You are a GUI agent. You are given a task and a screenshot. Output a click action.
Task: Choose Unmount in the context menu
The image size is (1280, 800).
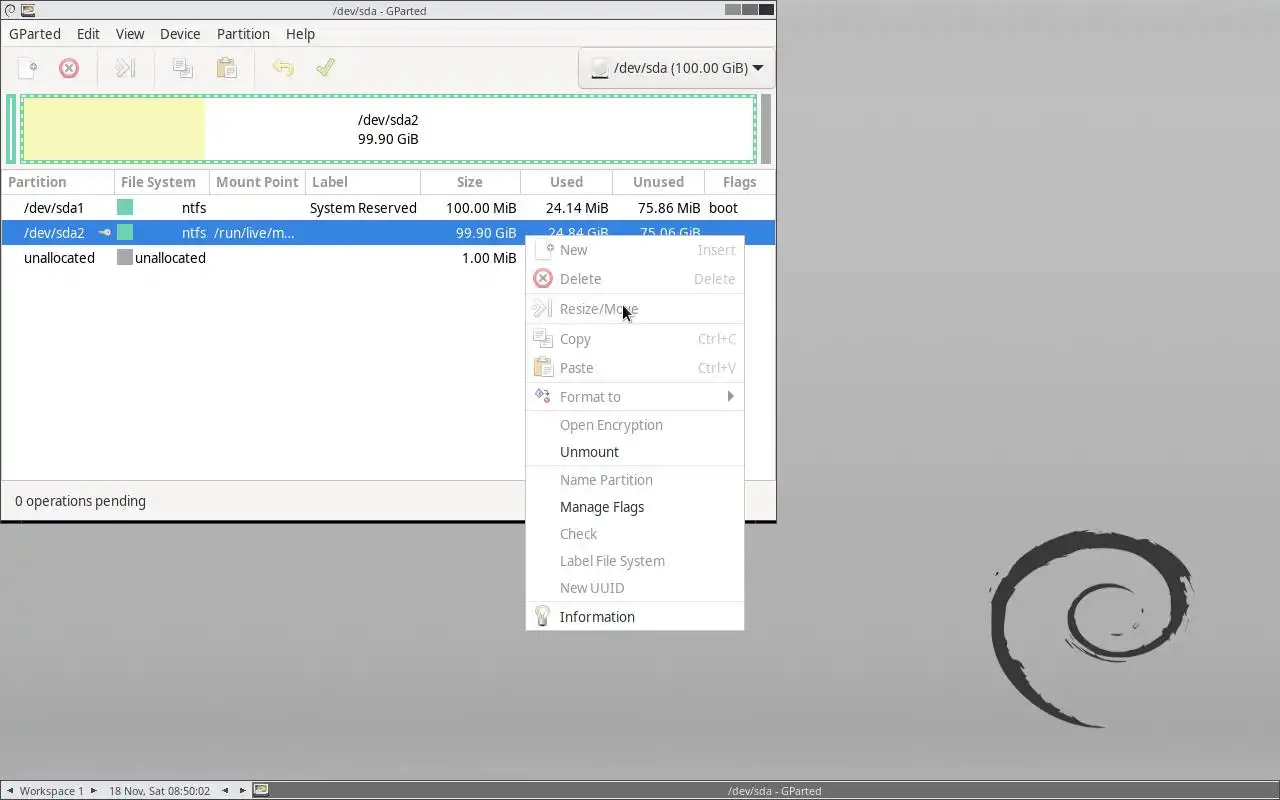pos(635,452)
